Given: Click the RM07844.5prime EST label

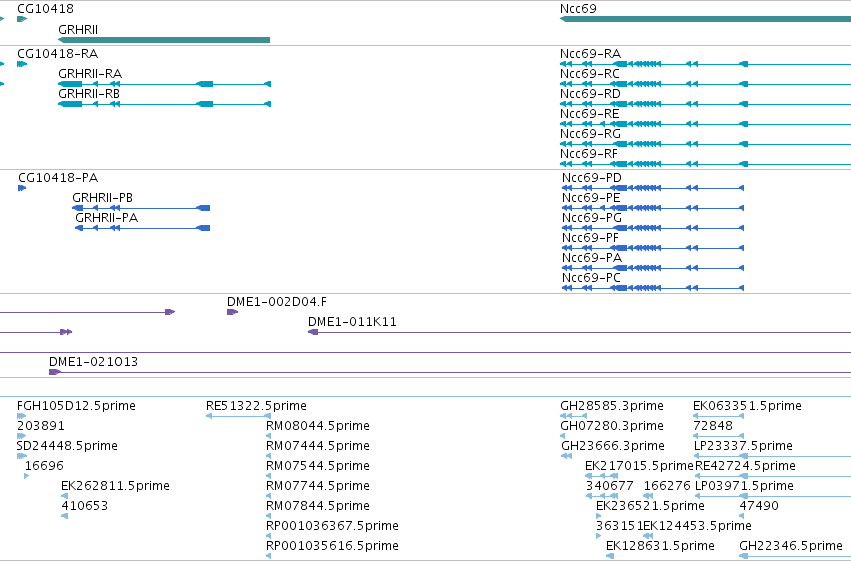Looking at the screenshot, I should (x=318, y=506).
